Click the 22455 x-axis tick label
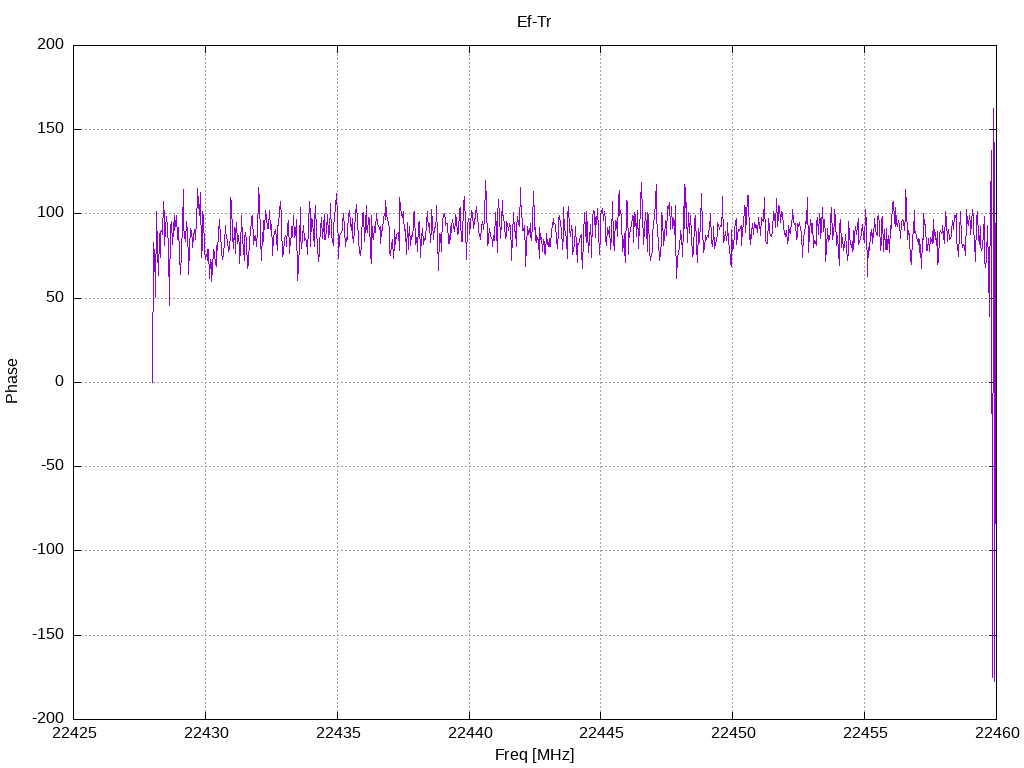This screenshot has width=1024, height=768. pos(864,734)
